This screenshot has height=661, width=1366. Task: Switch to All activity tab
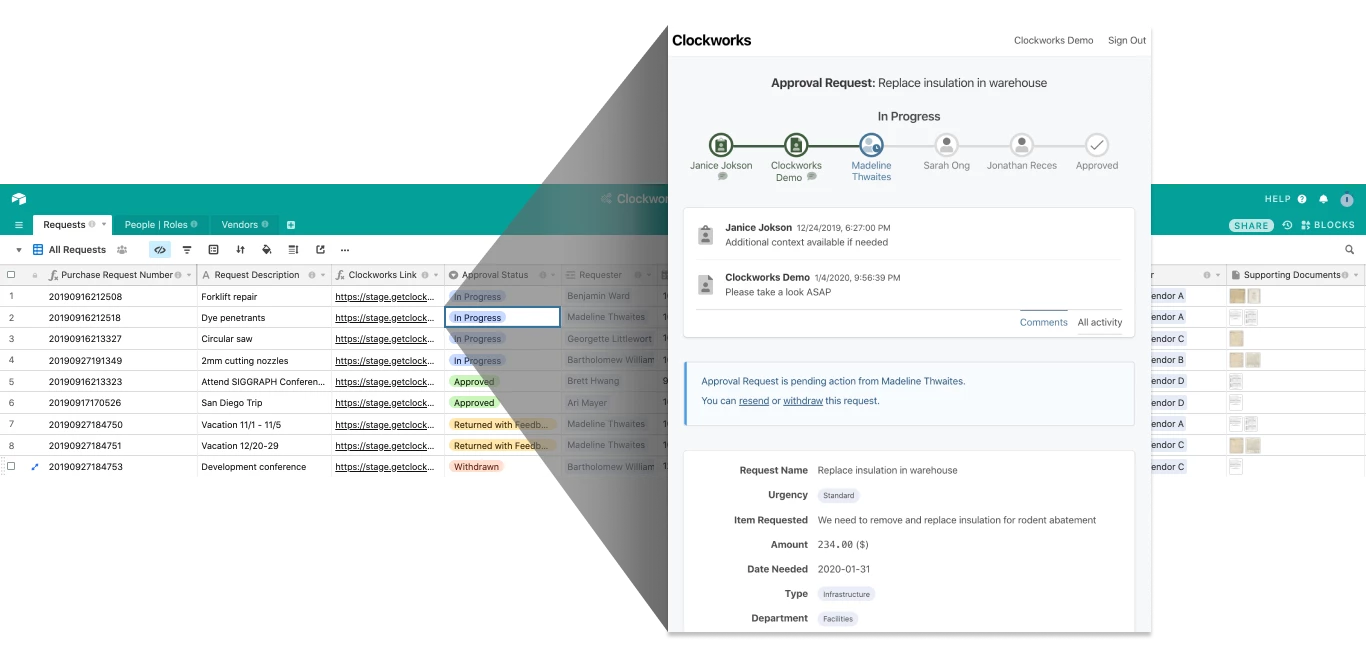1100,322
